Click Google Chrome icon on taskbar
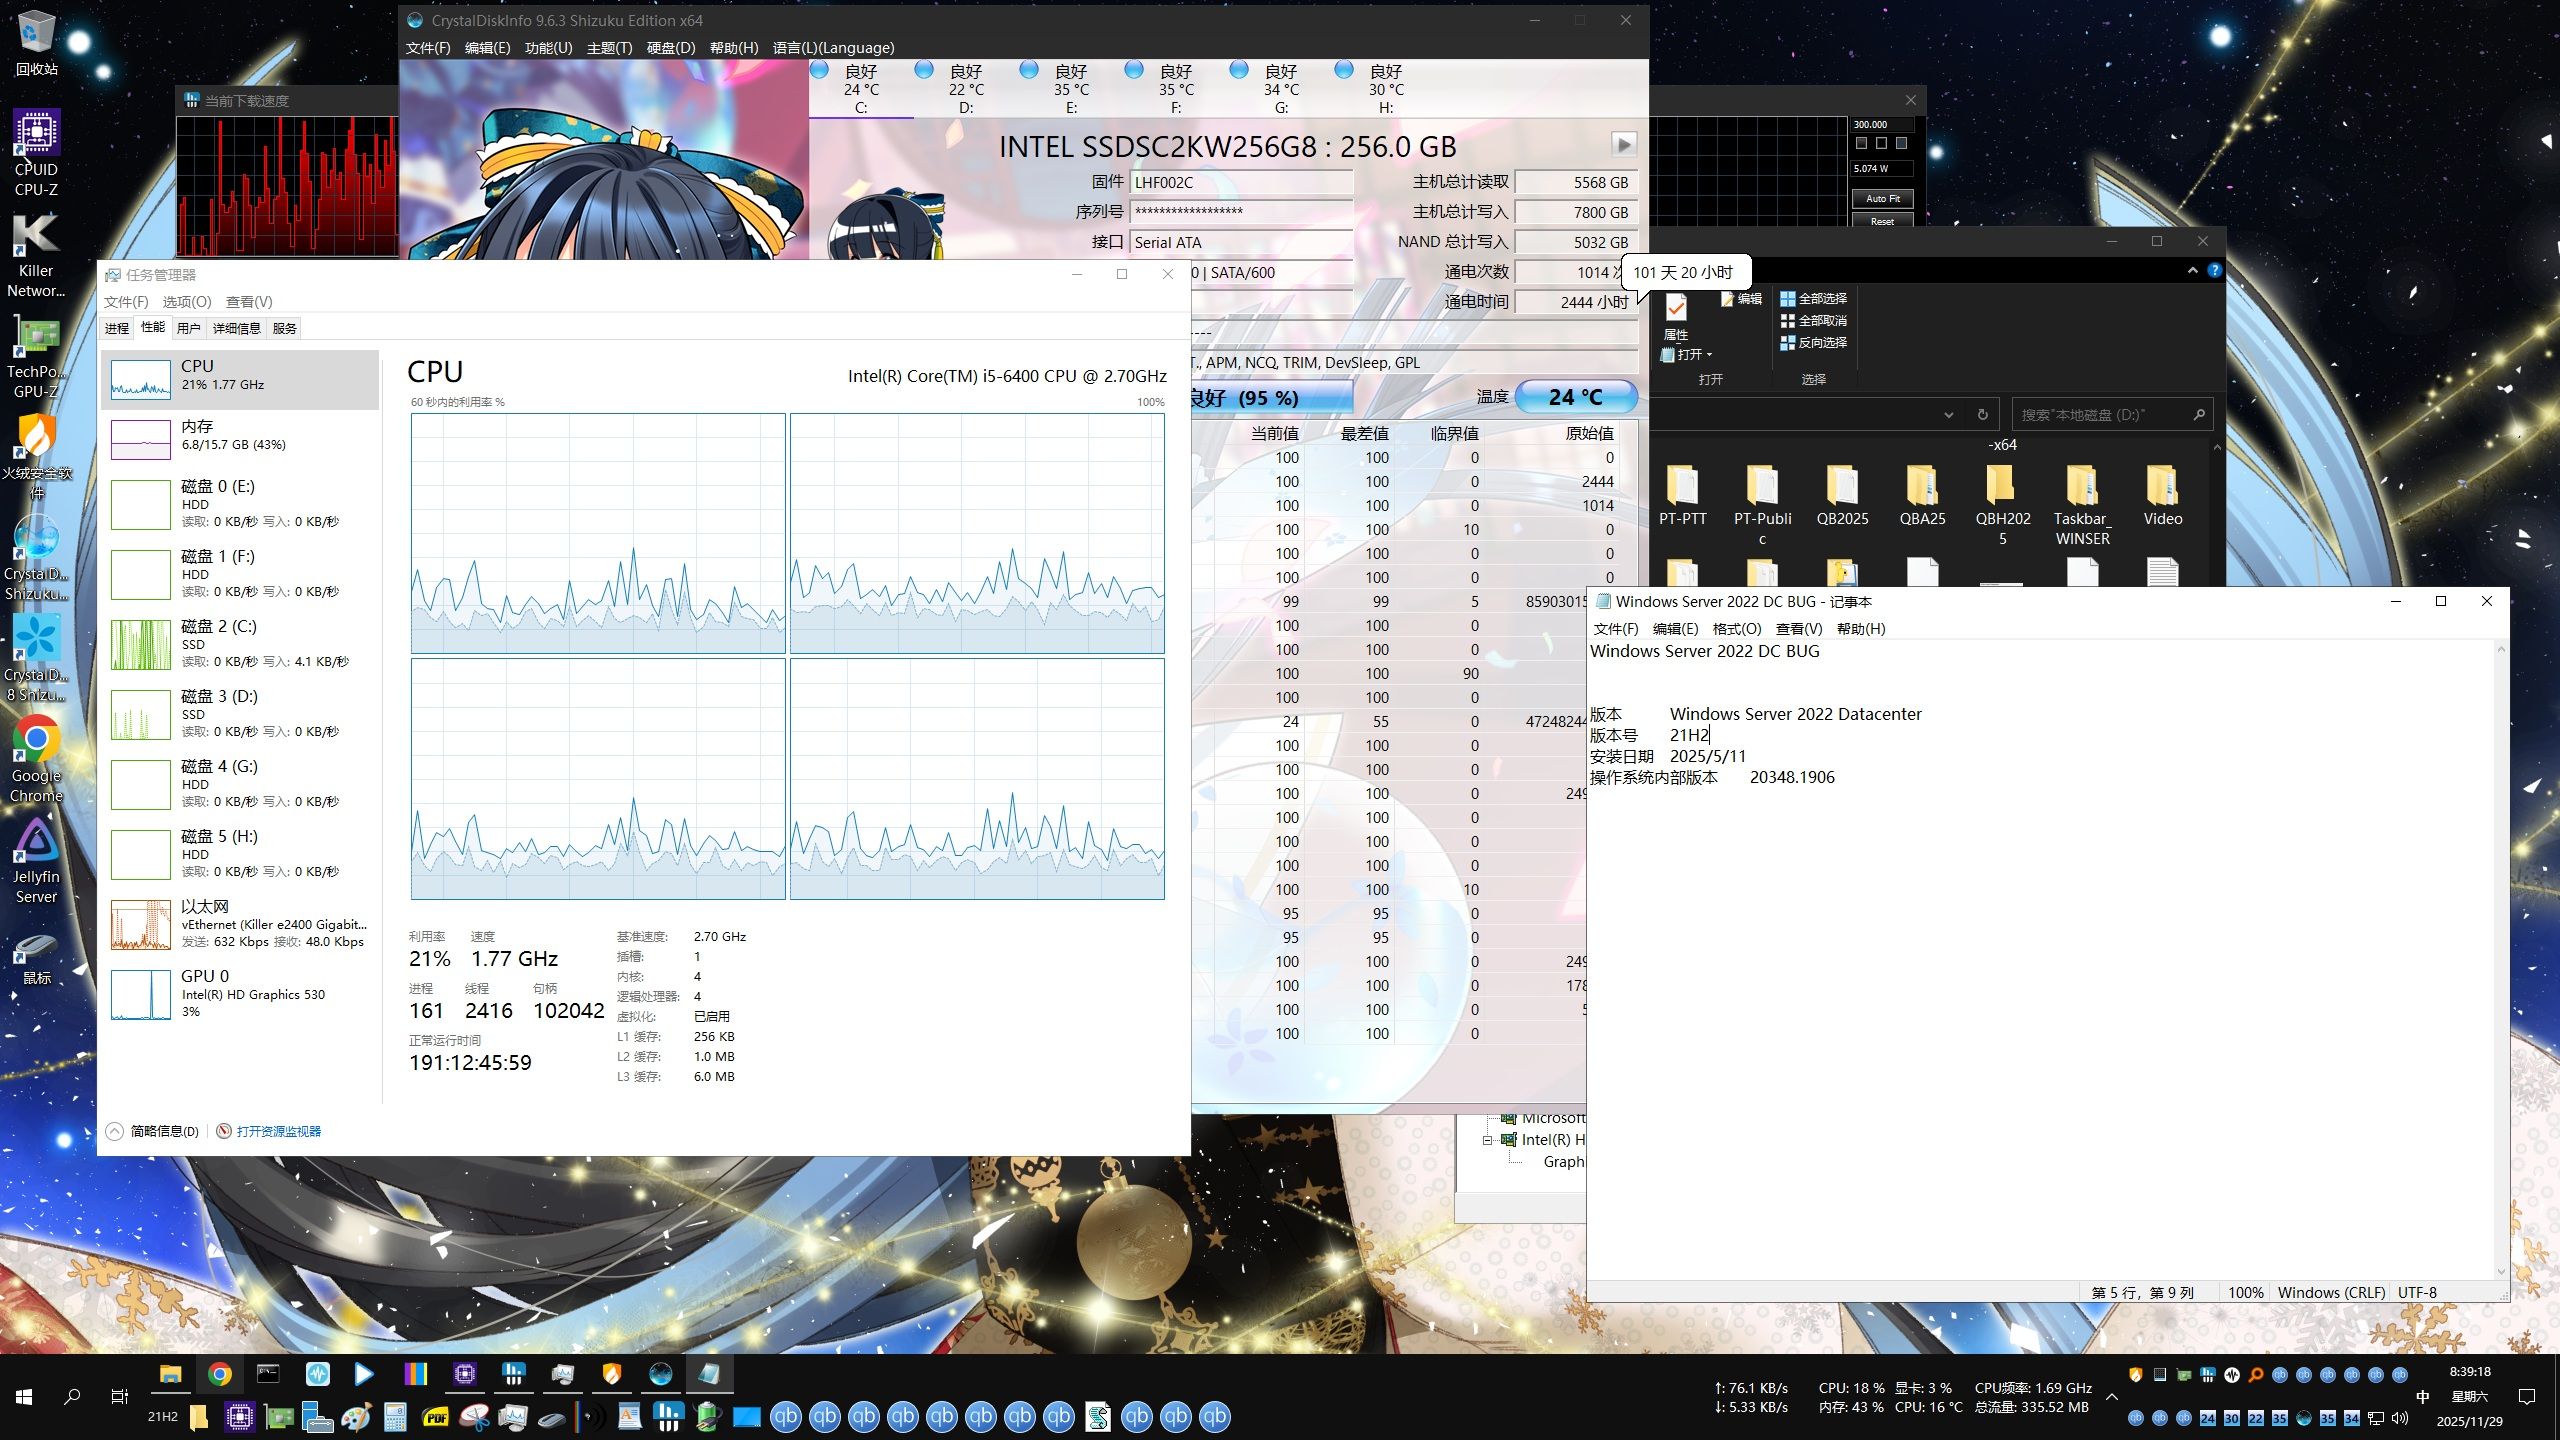This screenshot has width=2560, height=1440. [x=220, y=1374]
